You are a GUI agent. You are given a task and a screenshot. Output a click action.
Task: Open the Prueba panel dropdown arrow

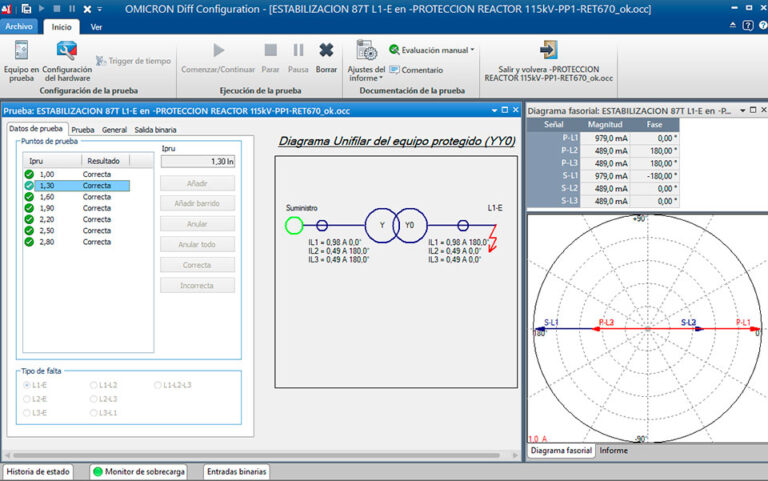(x=494, y=111)
